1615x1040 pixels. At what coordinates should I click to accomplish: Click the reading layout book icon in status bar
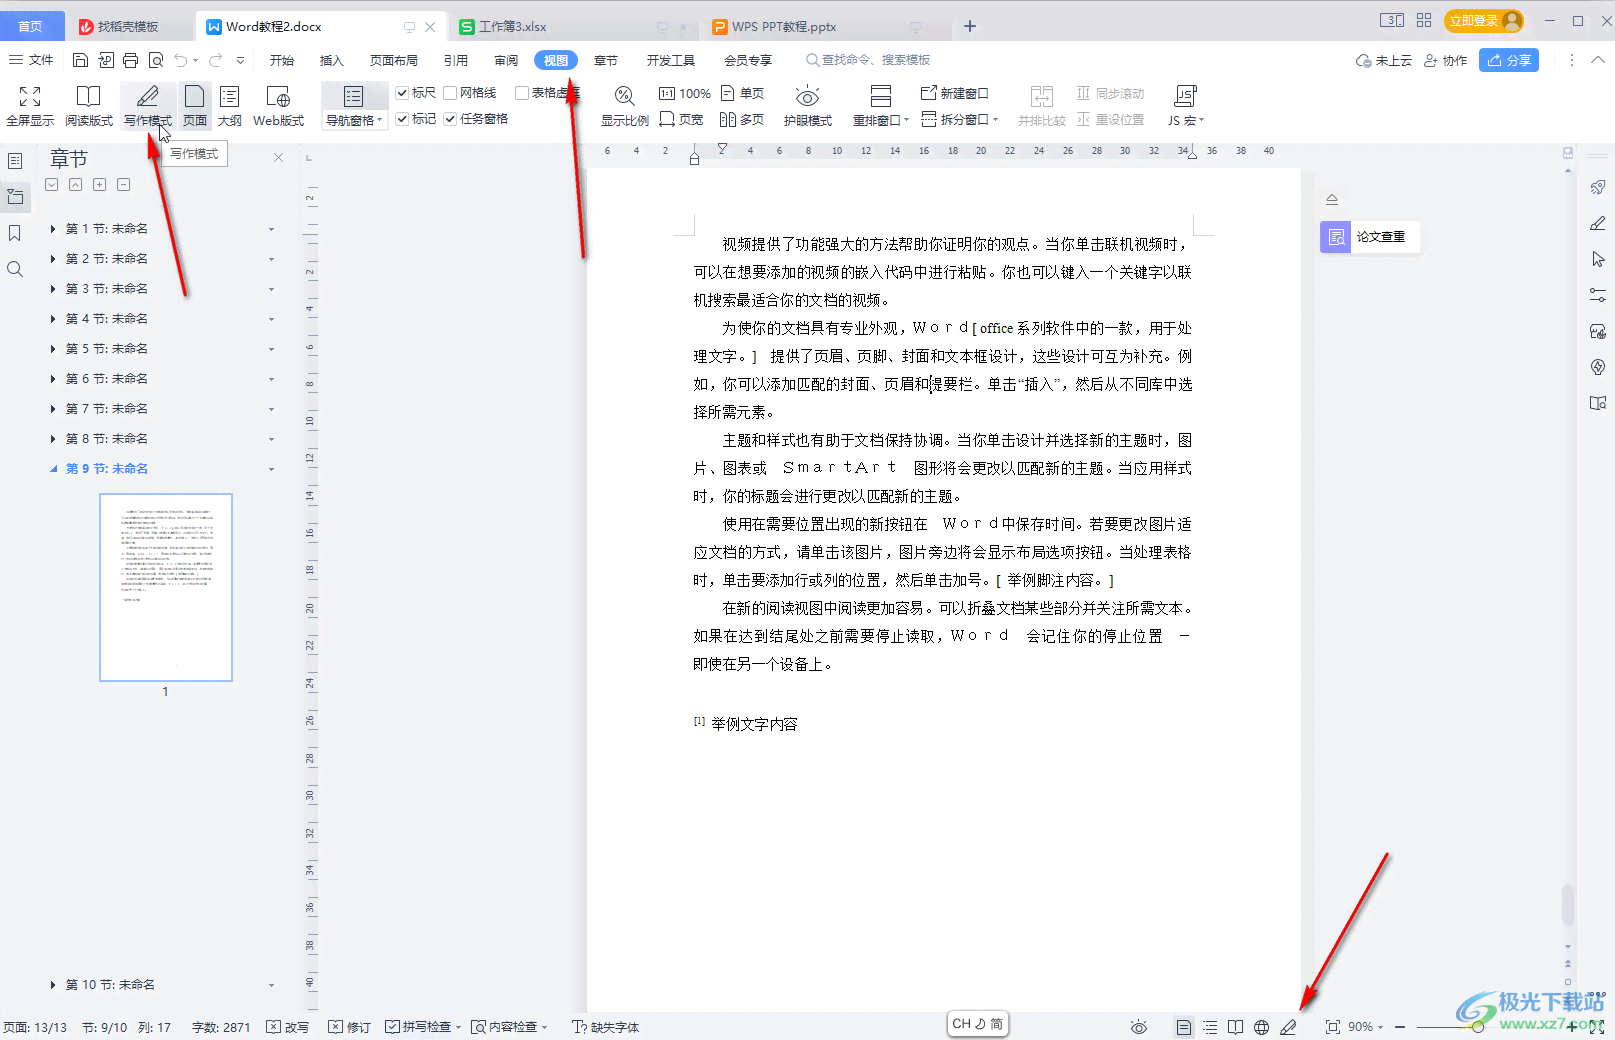[1236, 1027]
